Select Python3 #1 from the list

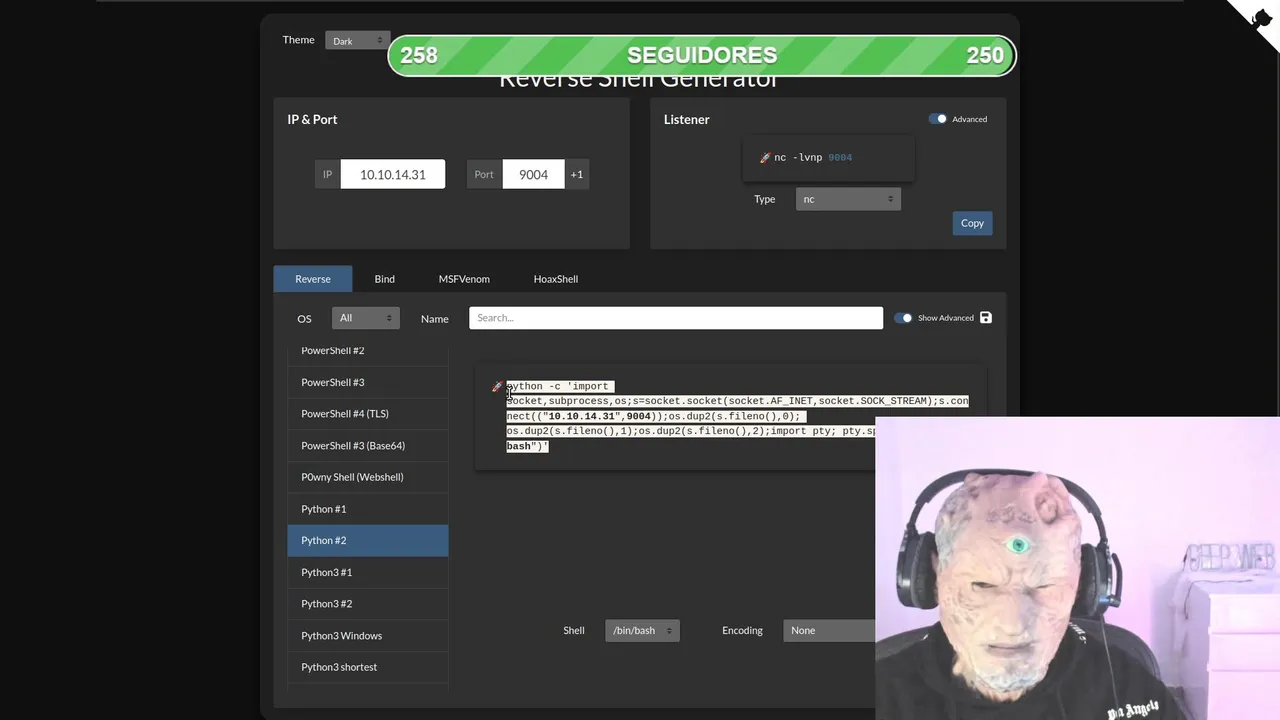(368, 572)
